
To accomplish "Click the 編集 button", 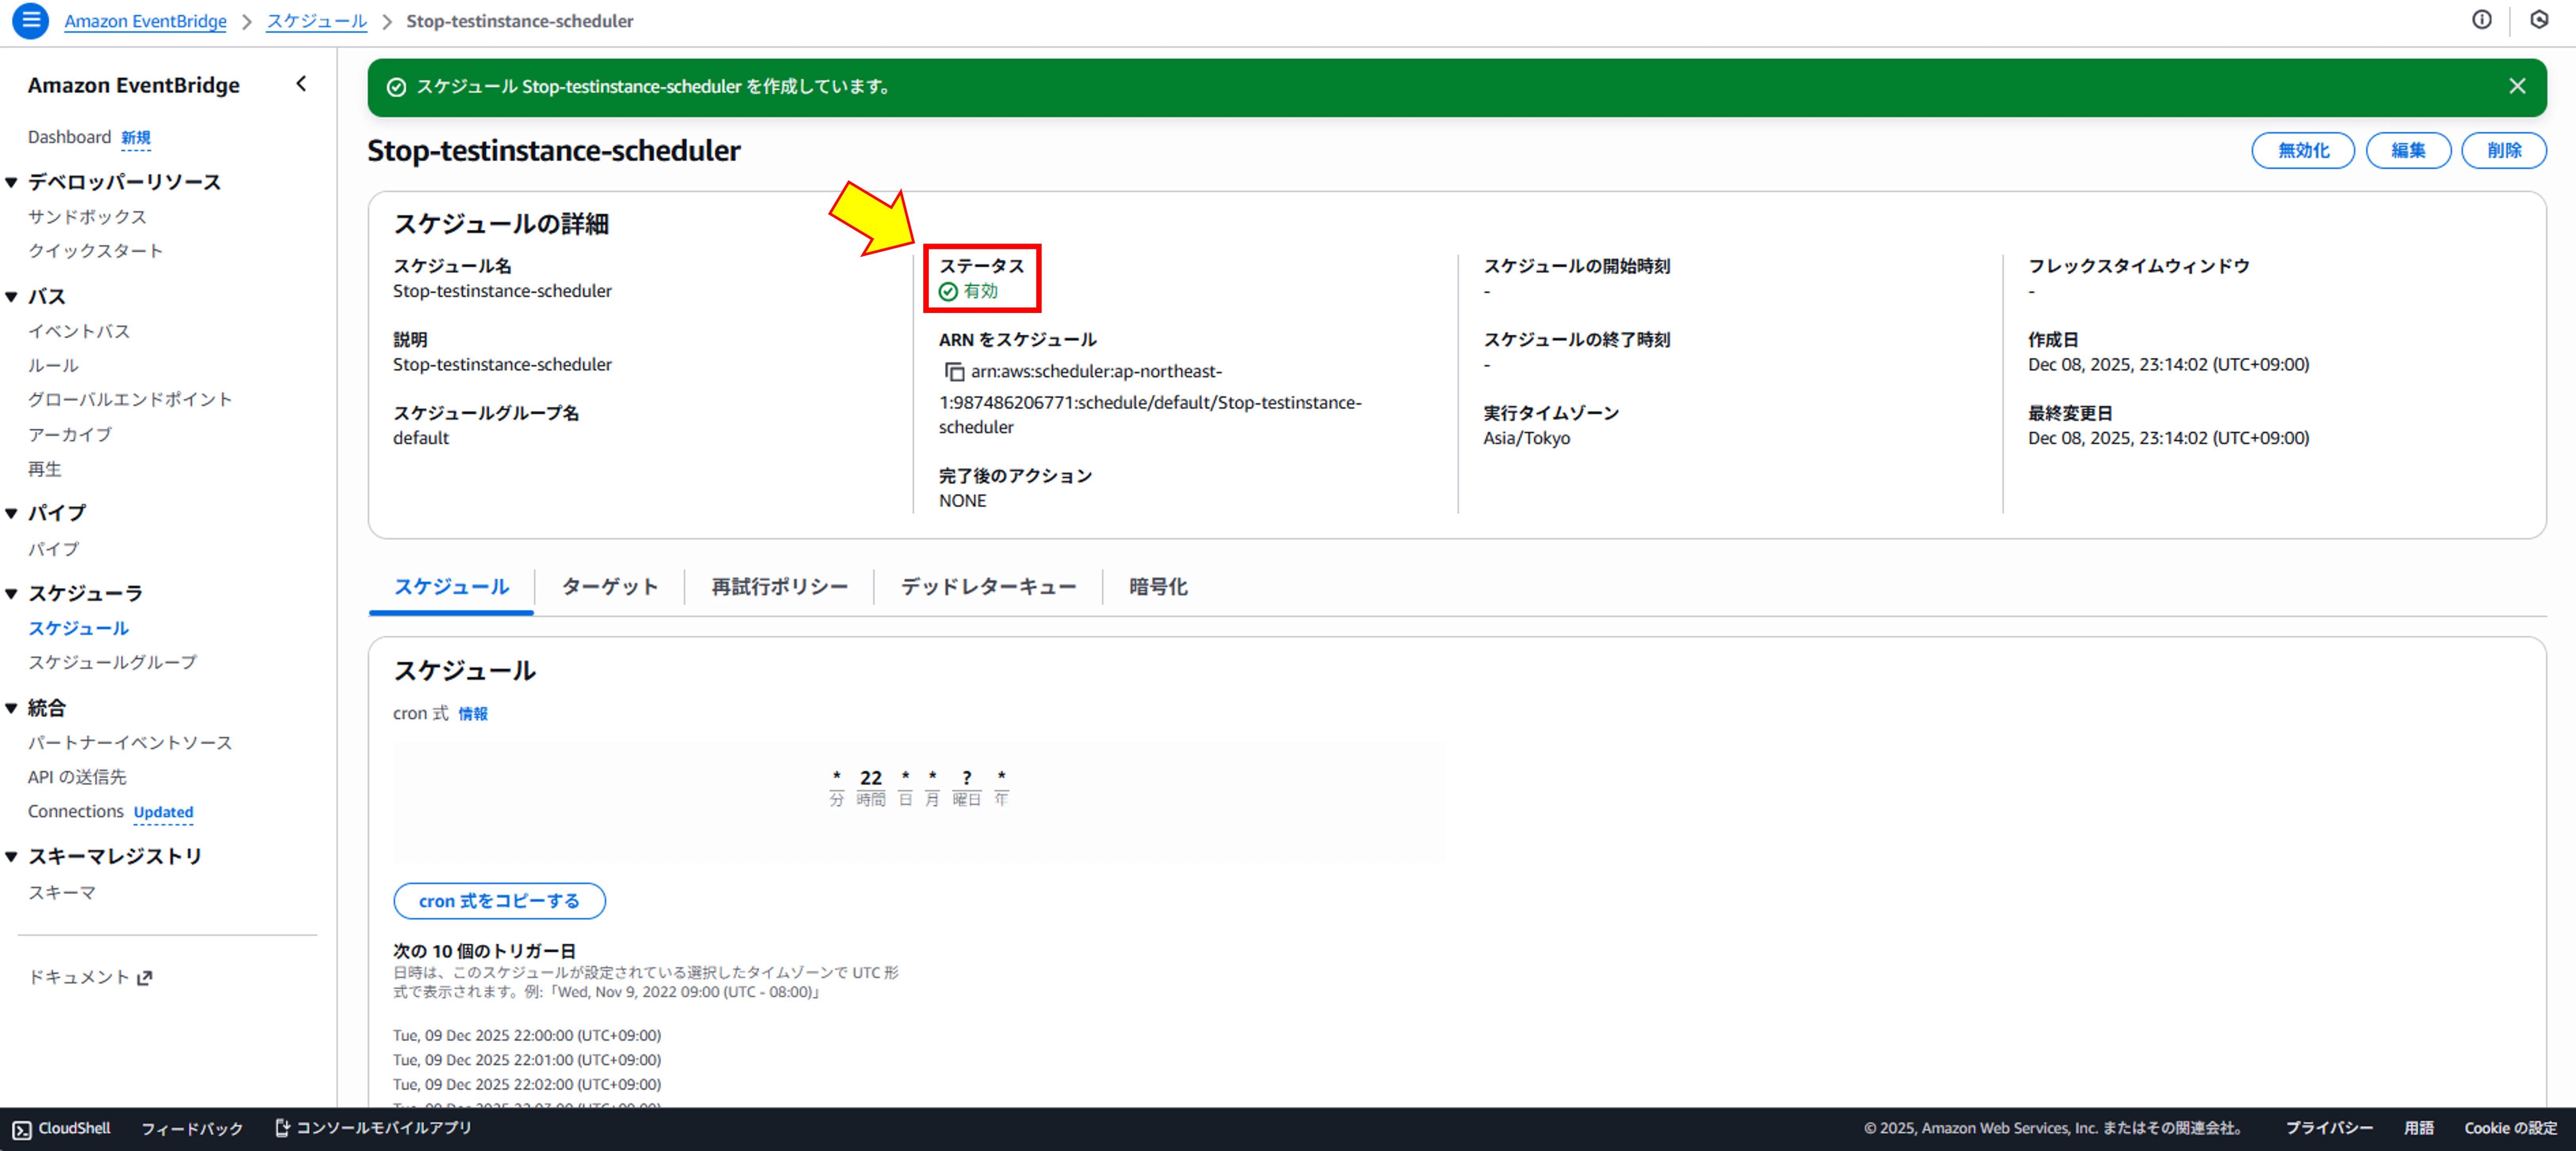I will pos(2408,150).
